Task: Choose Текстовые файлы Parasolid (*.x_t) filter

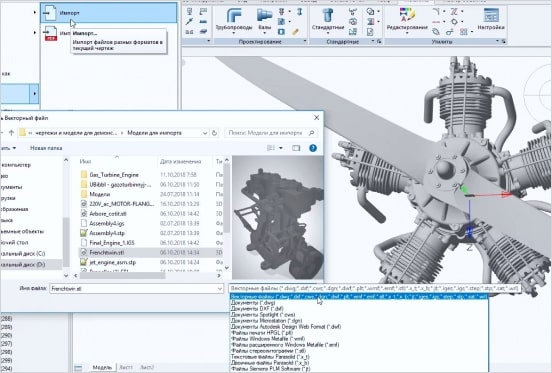Action: (270, 357)
